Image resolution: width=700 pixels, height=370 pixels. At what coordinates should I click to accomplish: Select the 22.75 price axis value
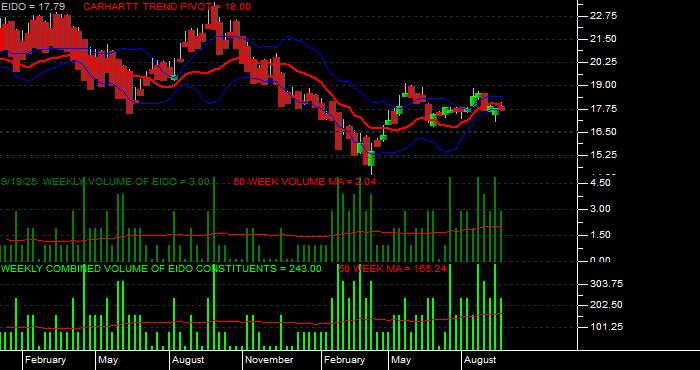604,16
